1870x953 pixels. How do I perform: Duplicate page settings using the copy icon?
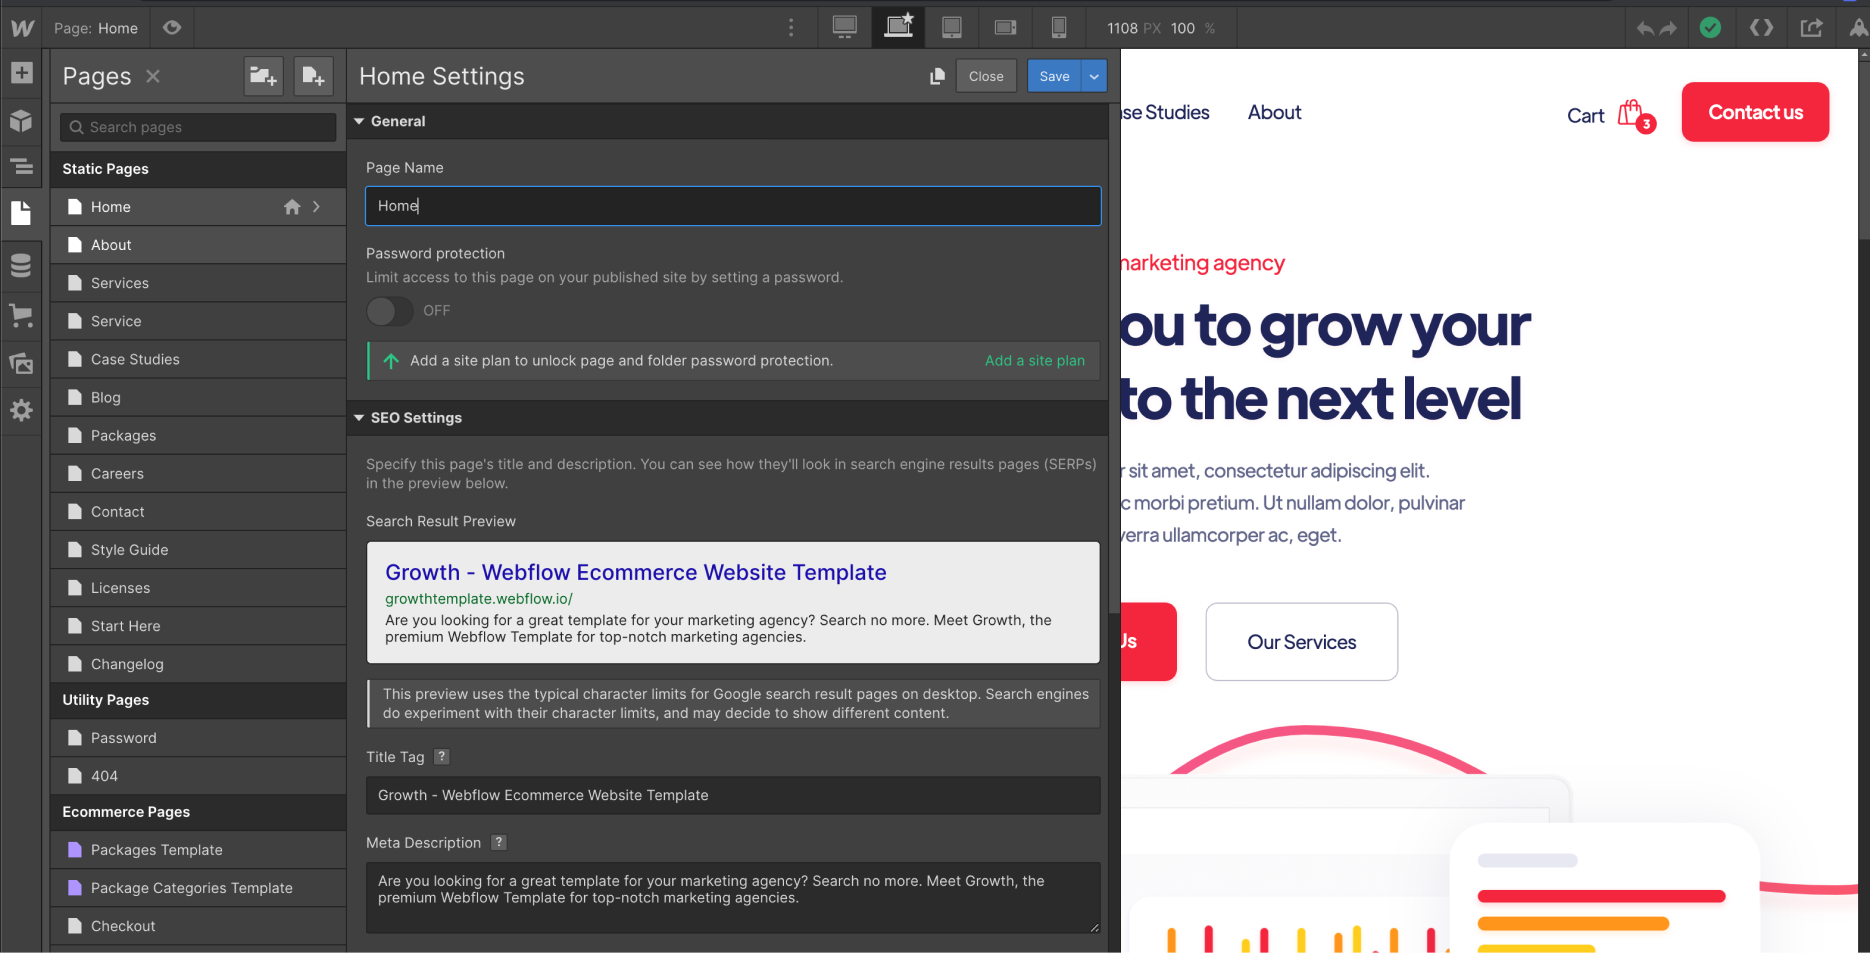[x=937, y=75]
